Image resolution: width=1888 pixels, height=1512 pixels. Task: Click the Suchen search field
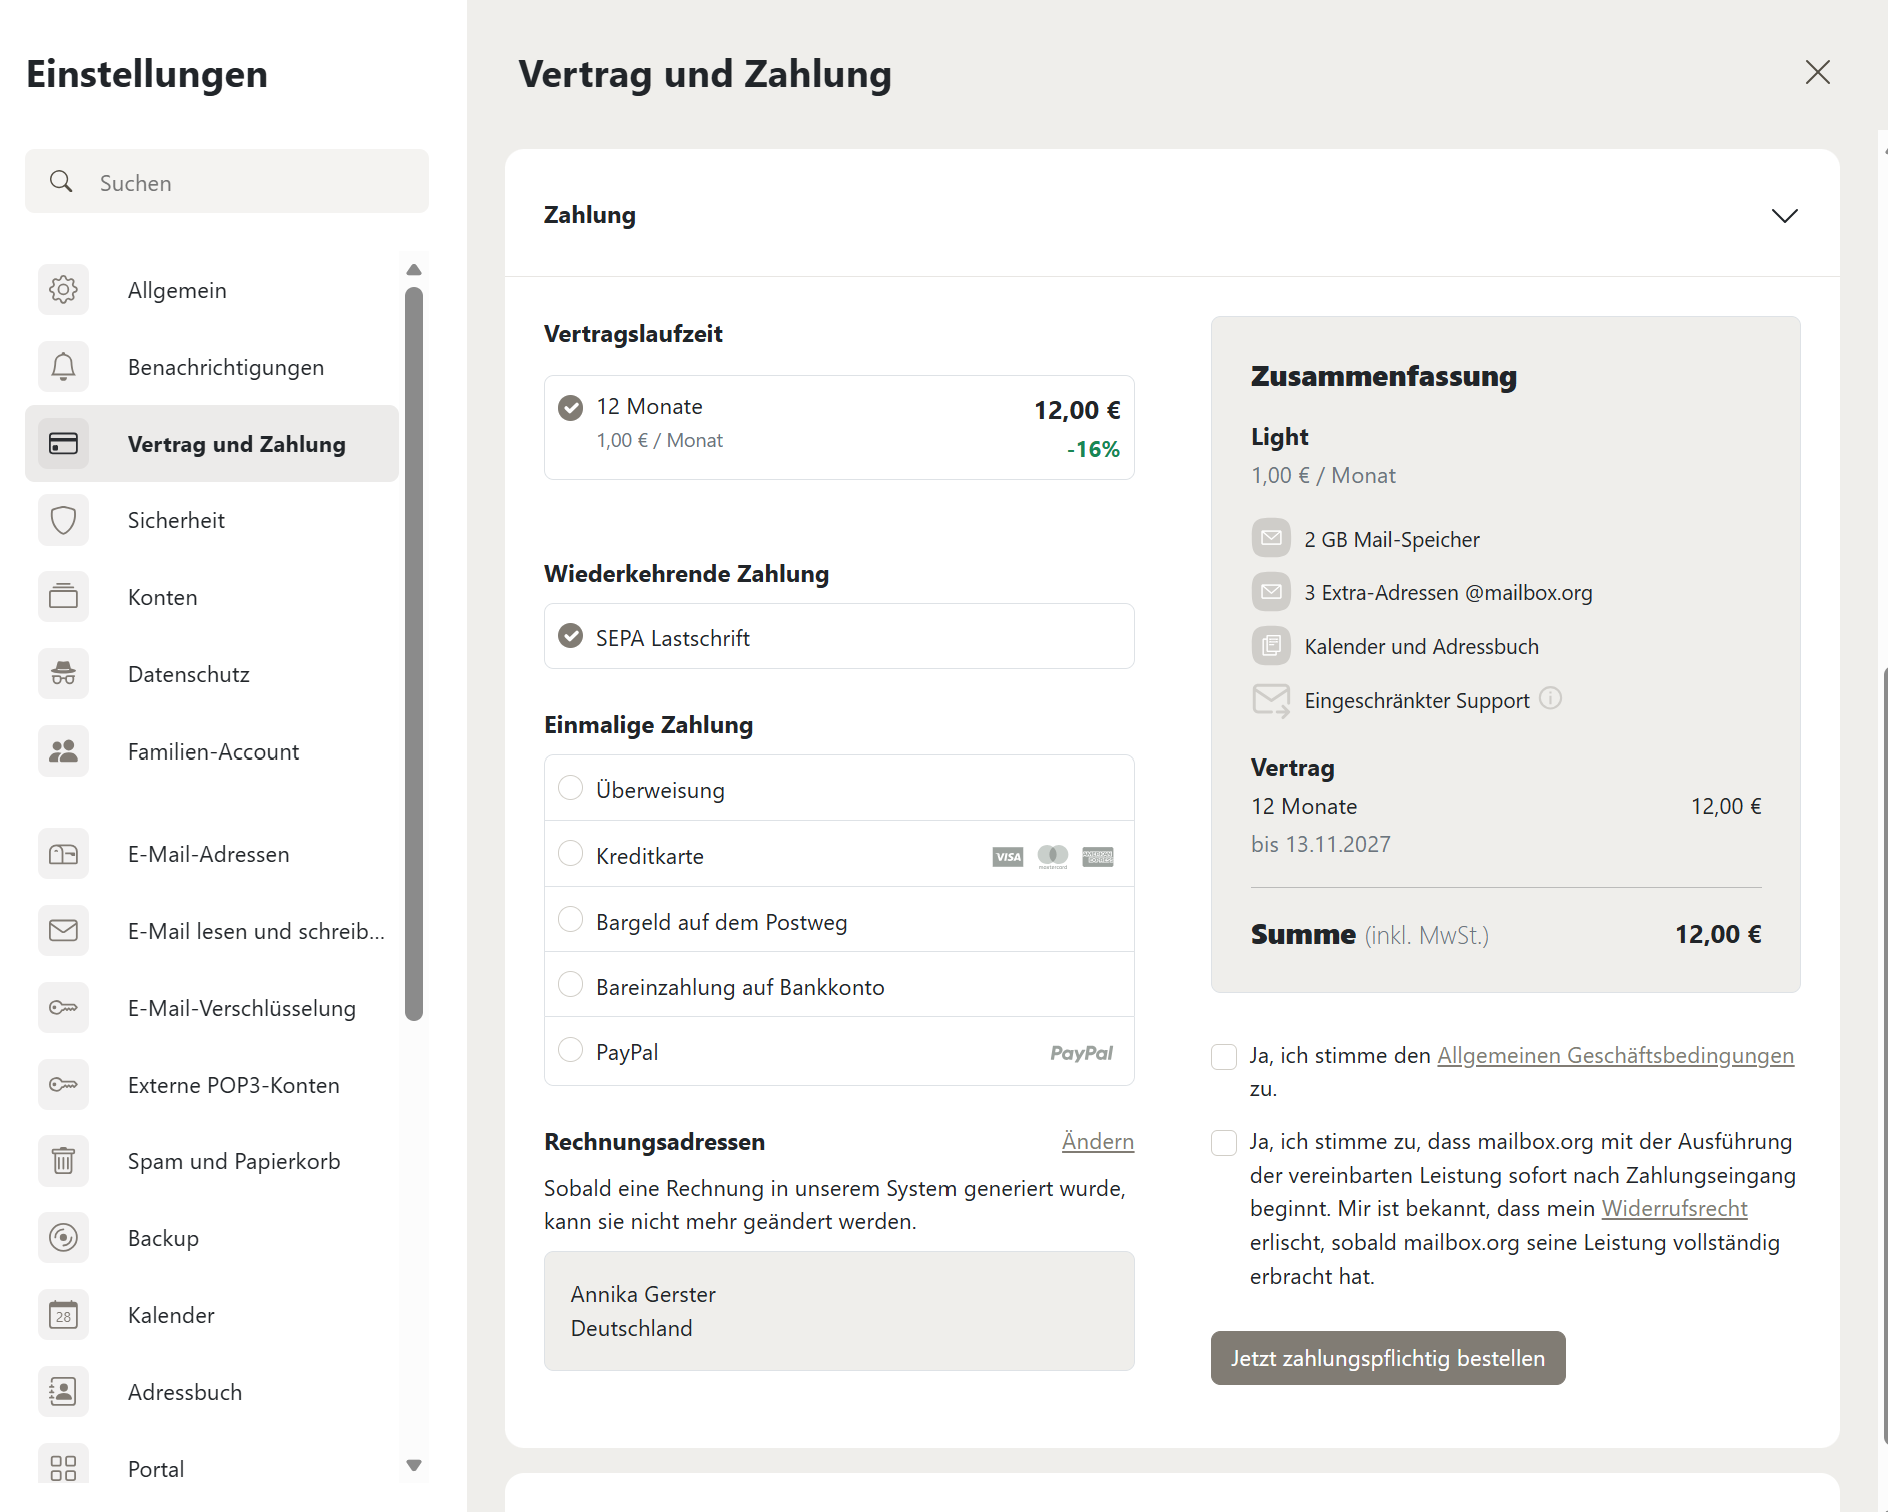227,182
